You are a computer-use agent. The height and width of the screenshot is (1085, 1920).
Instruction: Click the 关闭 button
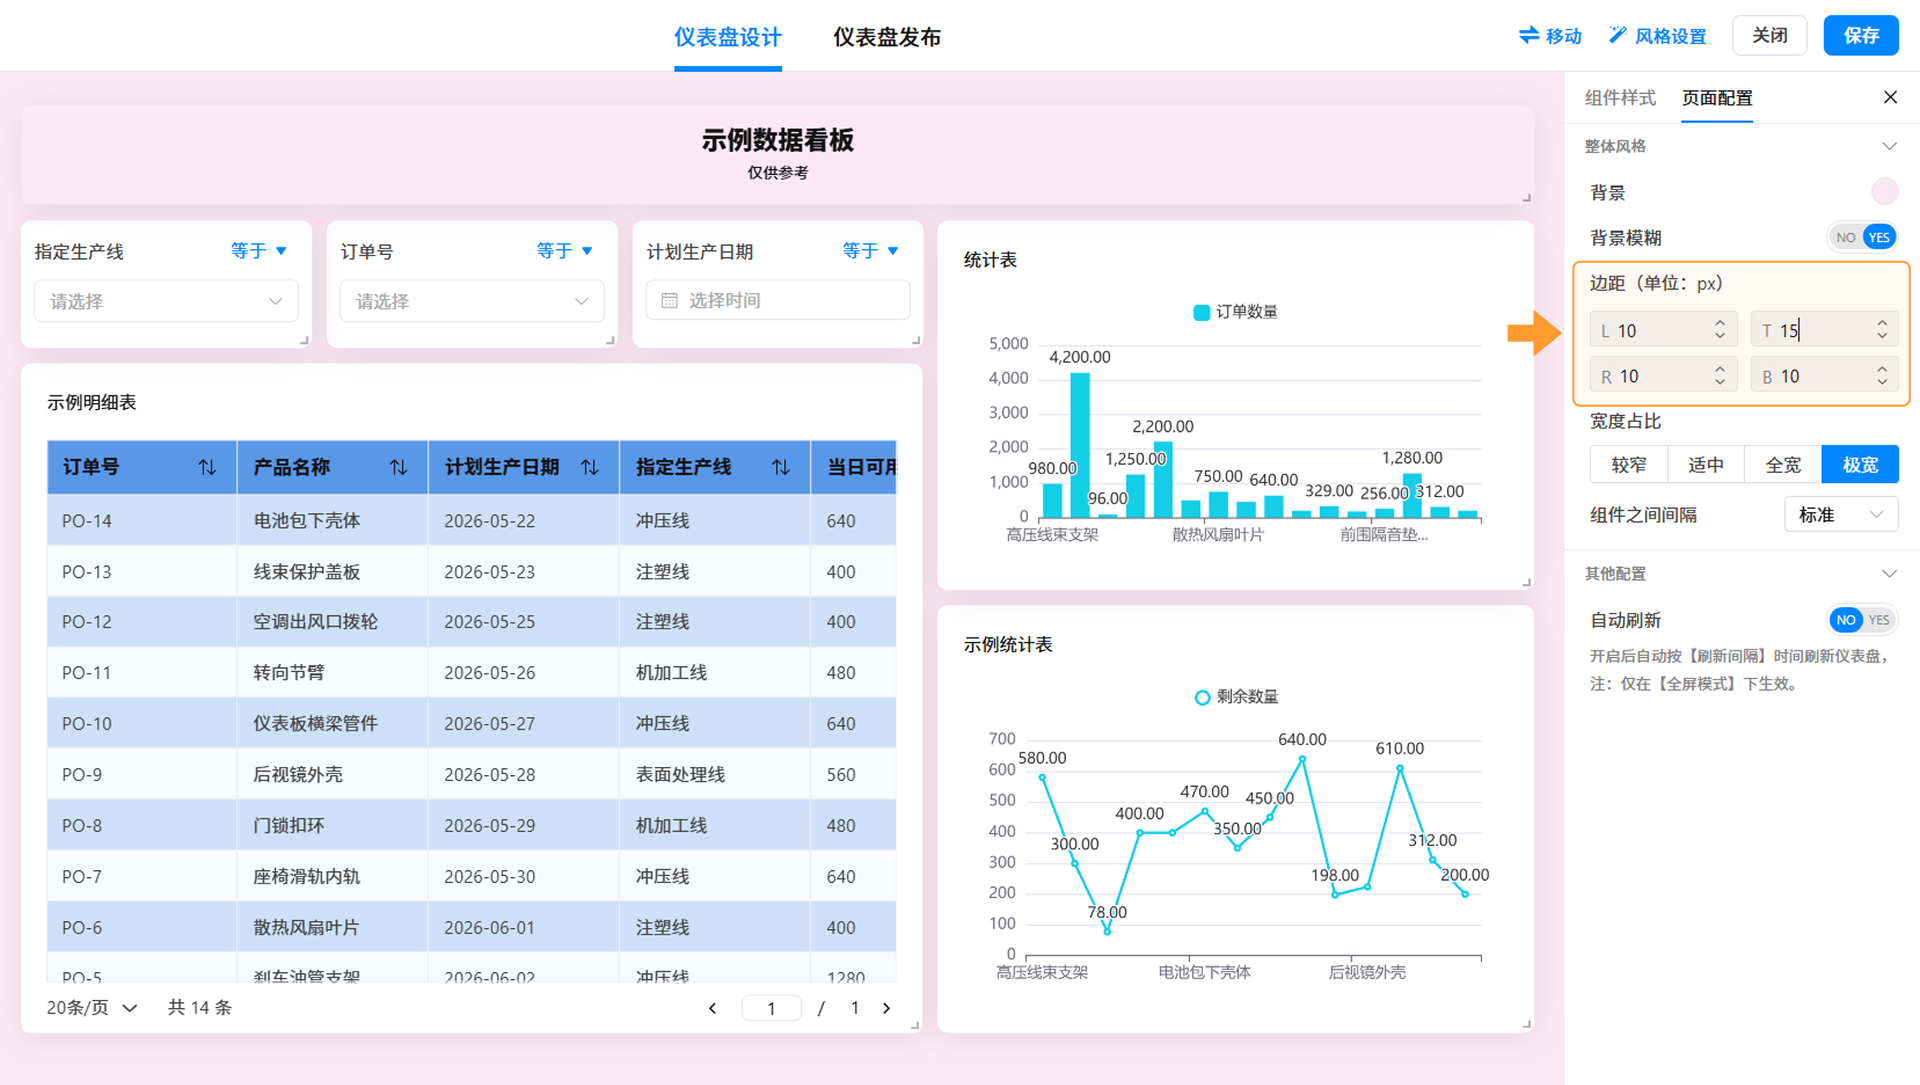[1769, 36]
